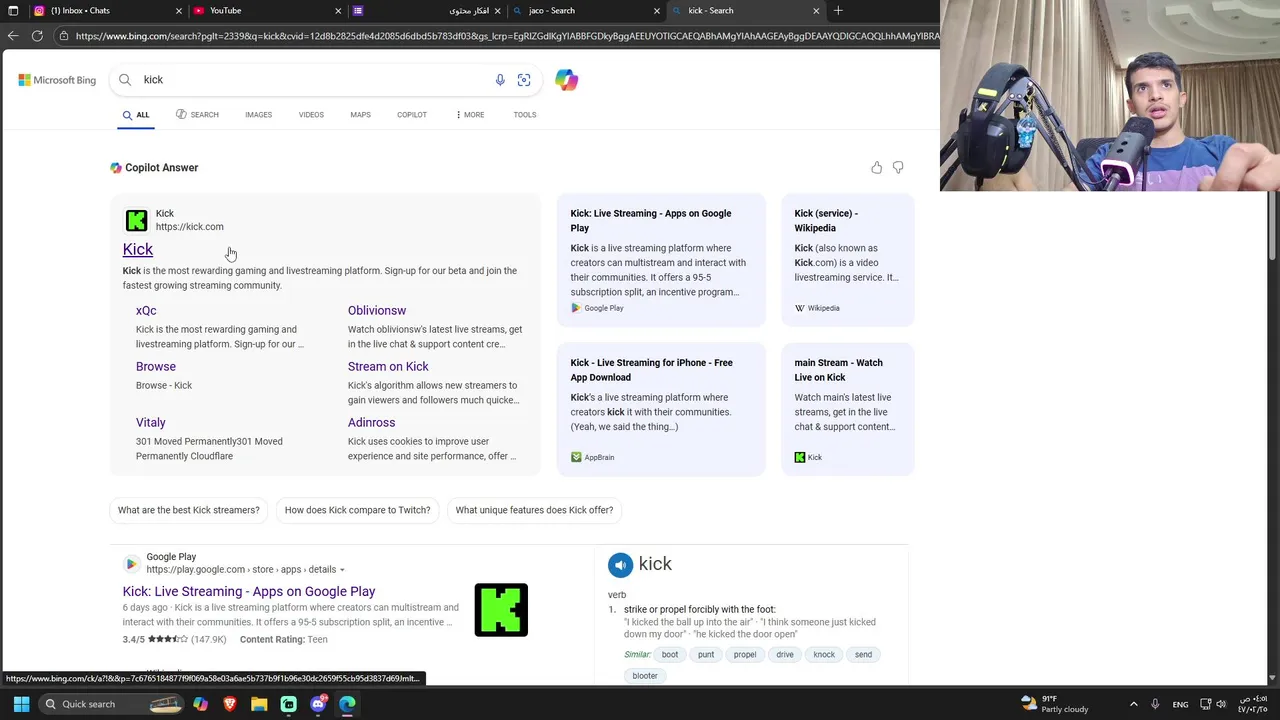This screenshot has width=1280, height=720.
Task: Open Stream on Kick sublink
Action: [388, 367]
